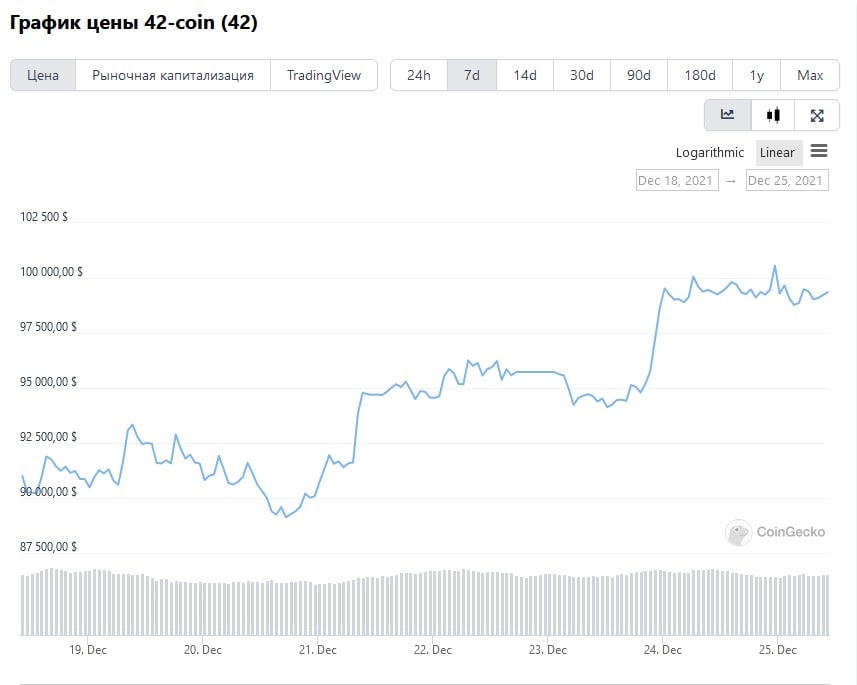This screenshot has height=685, width=857.
Task: Open the TradingView chart tab
Action: click(323, 75)
